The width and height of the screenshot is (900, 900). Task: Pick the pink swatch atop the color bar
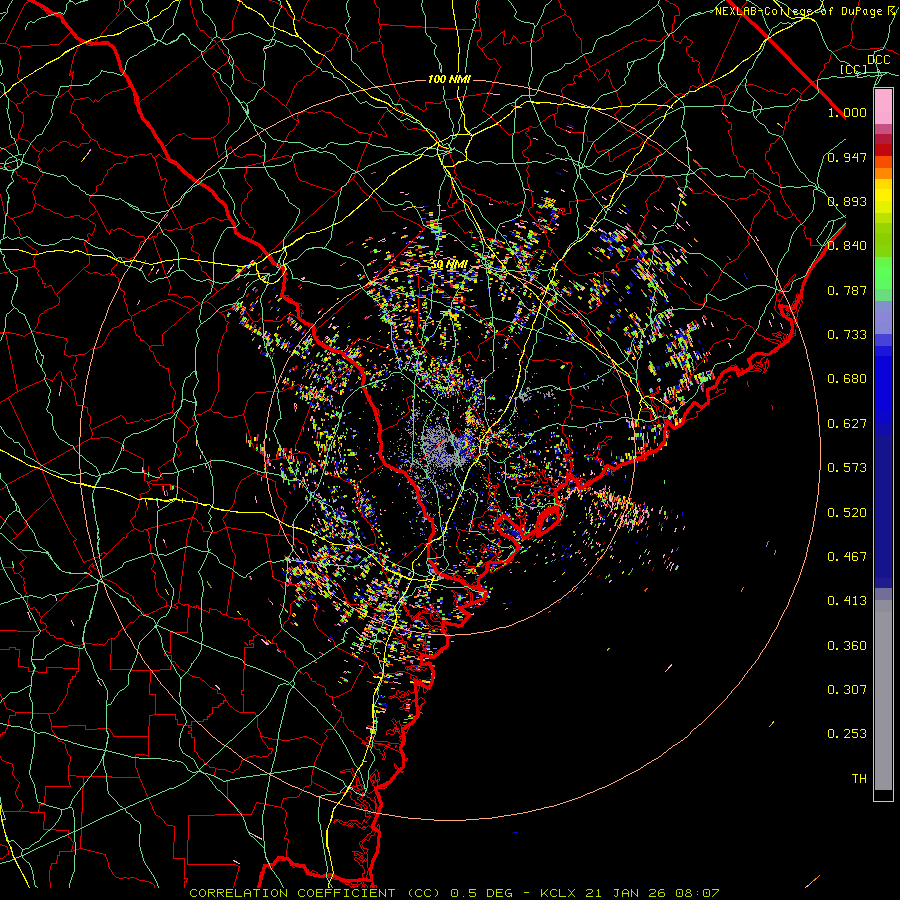883,107
